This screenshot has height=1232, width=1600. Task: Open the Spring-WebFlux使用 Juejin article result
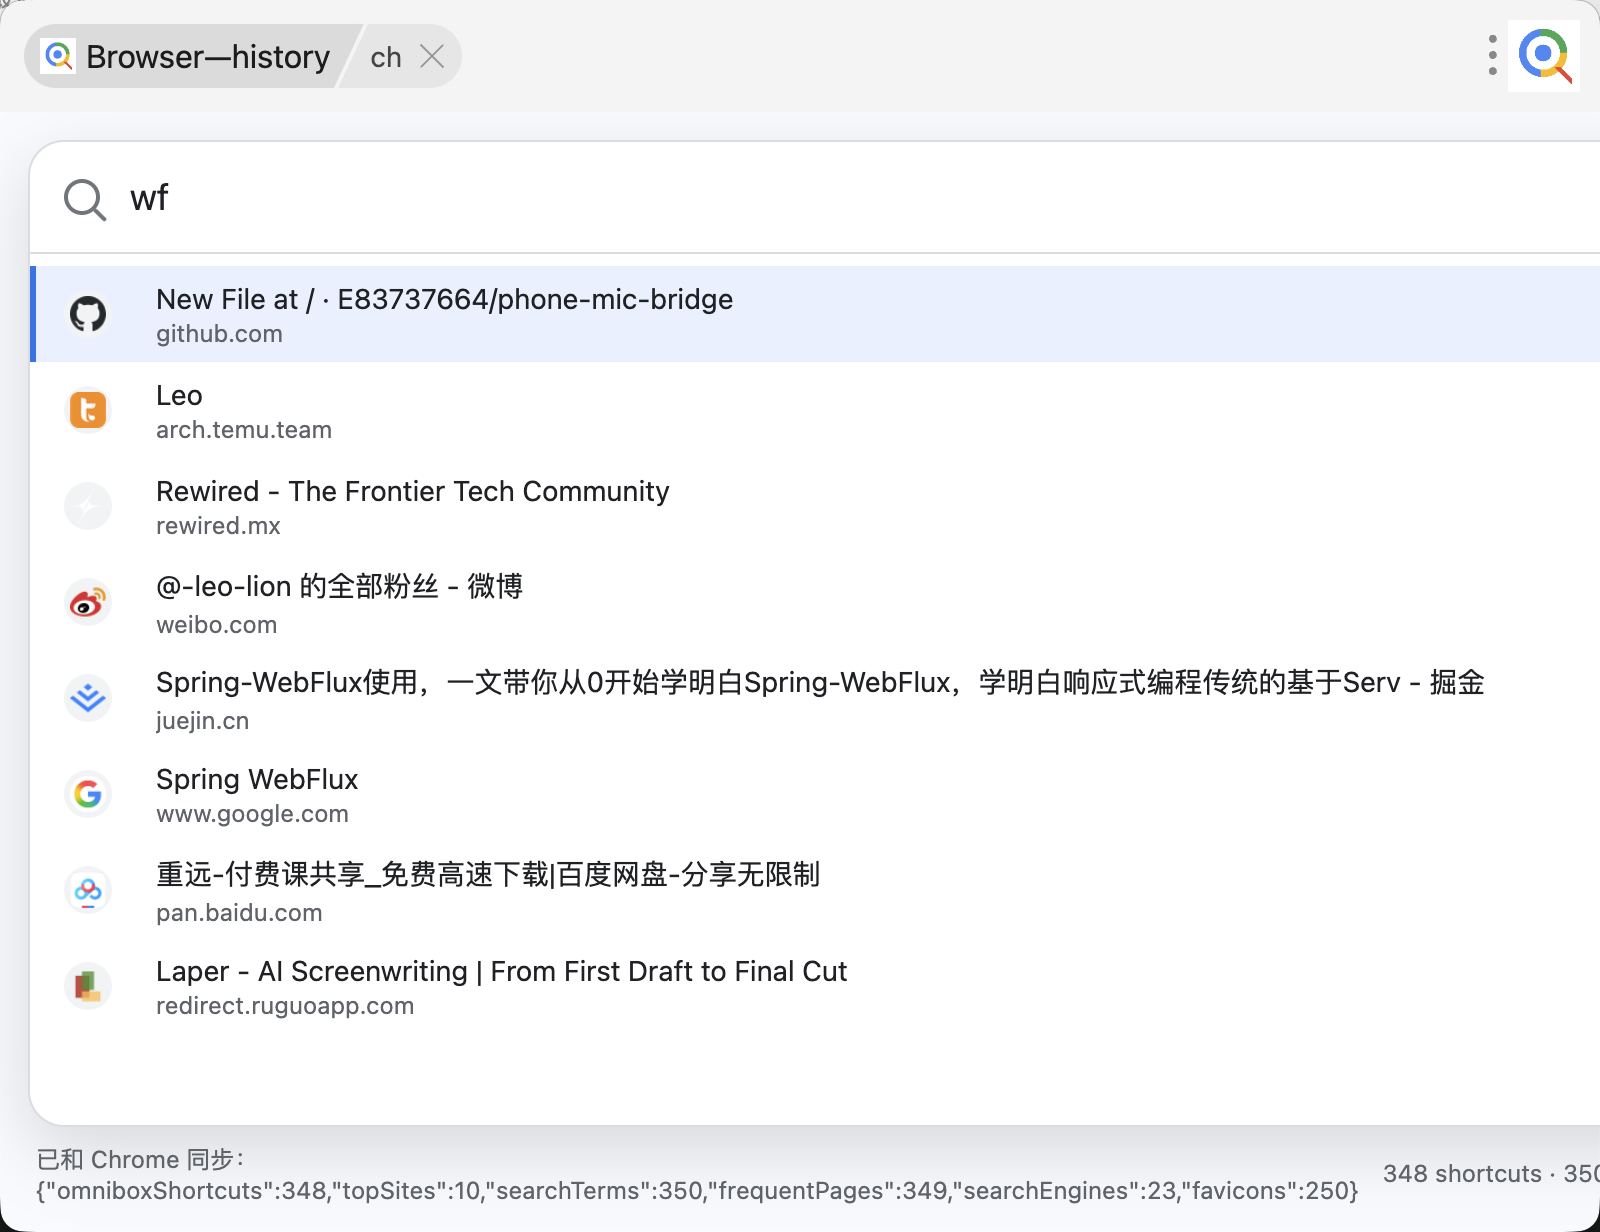pos(815,698)
